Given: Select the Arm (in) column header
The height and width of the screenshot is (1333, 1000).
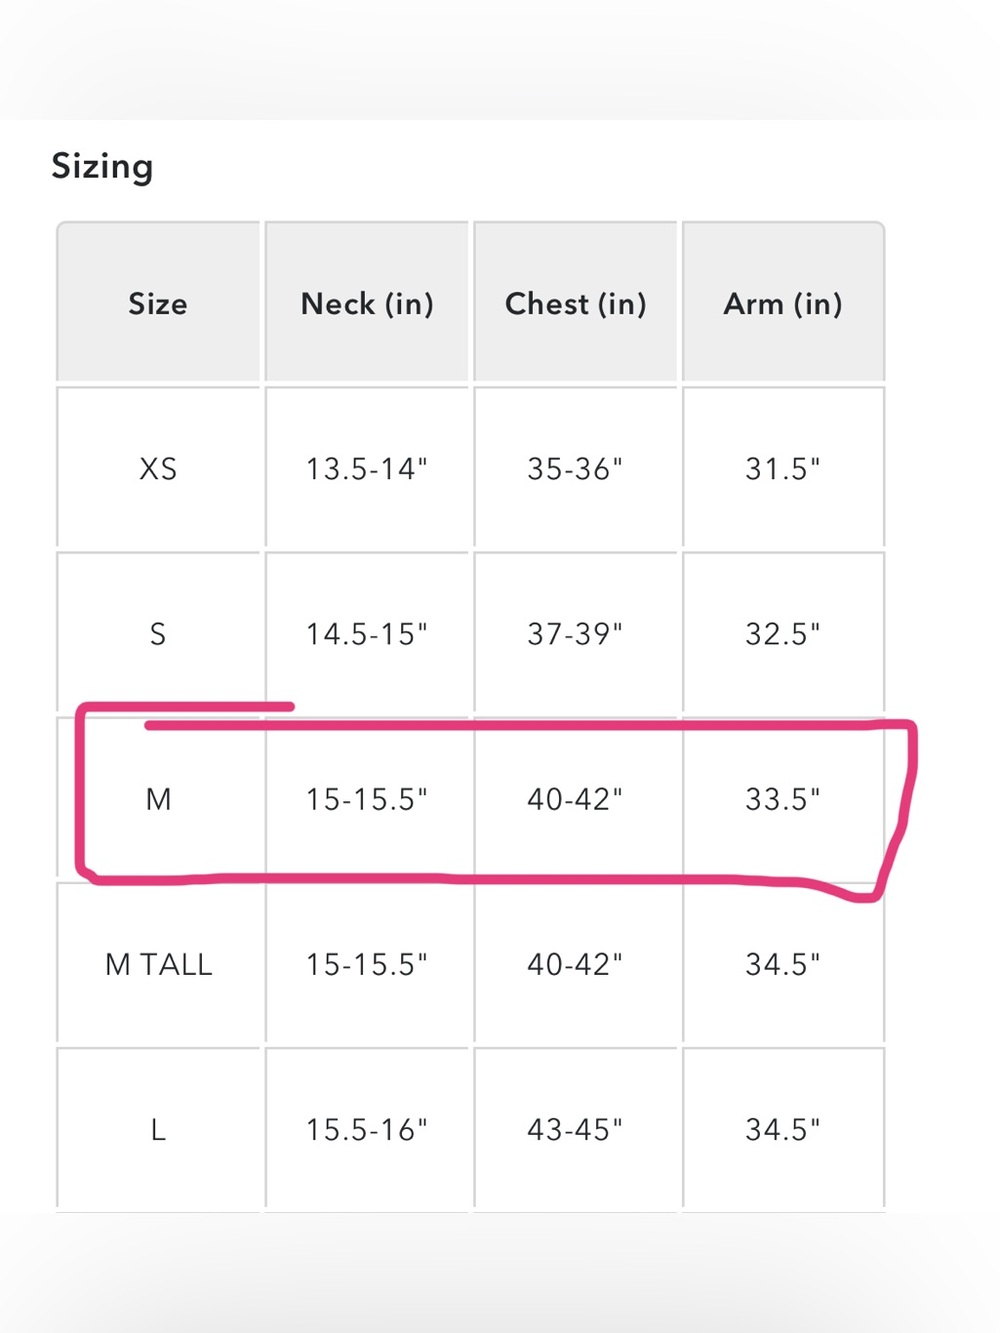Looking at the screenshot, I should [783, 303].
